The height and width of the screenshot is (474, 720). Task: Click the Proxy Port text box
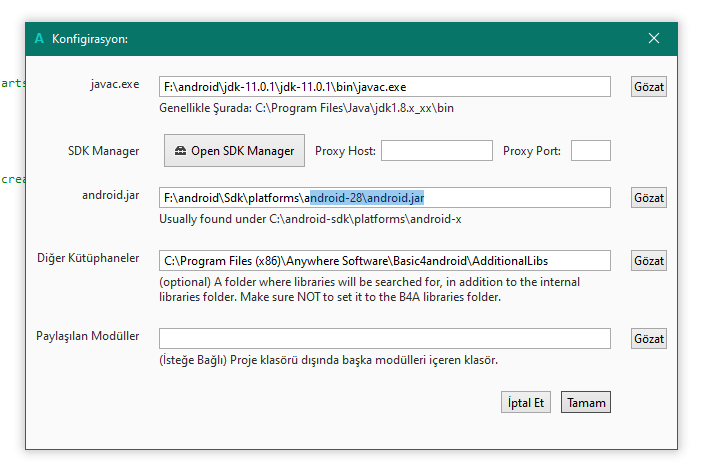(x=590, y=151)
